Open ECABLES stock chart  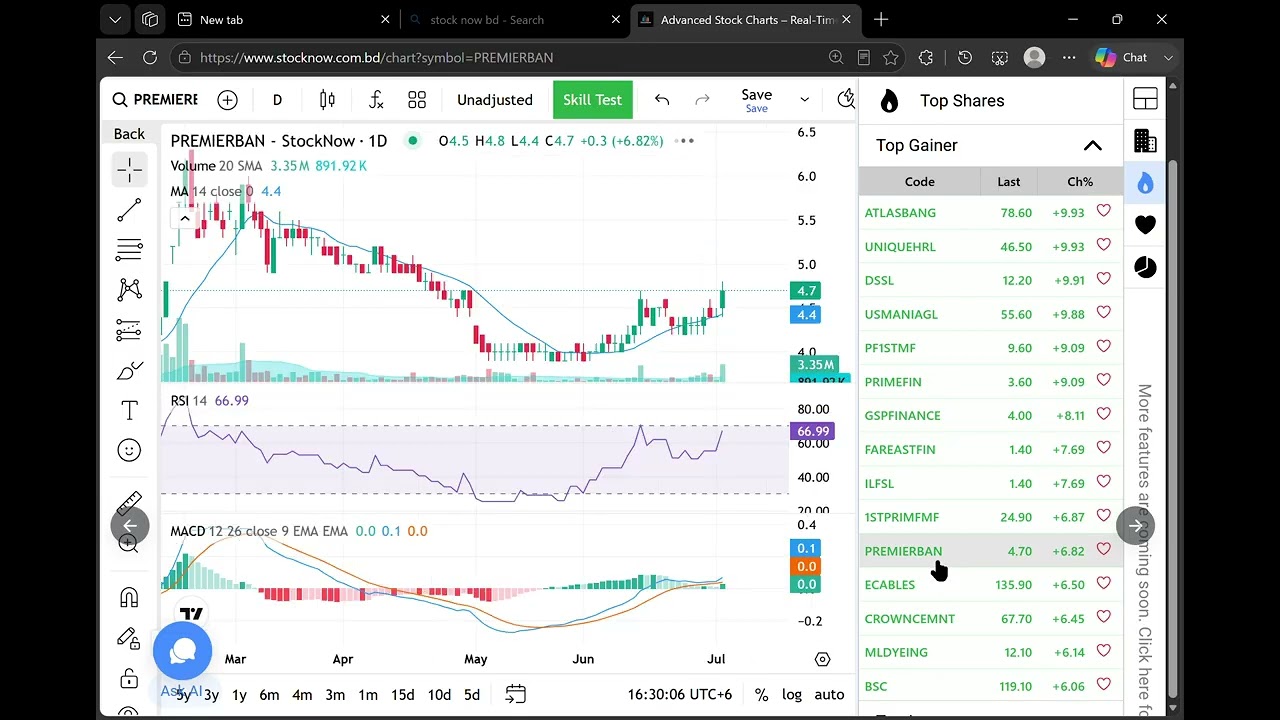coord(890,585)
